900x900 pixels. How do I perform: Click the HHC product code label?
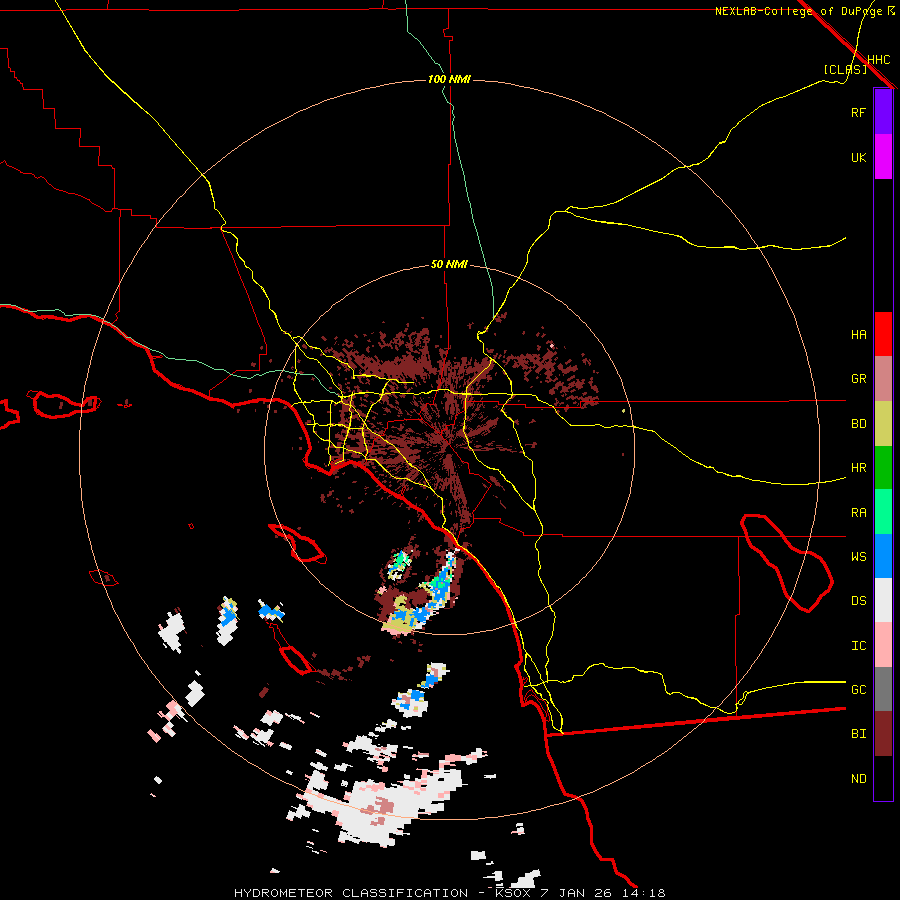pyautogui.click(x=879, y=60)
